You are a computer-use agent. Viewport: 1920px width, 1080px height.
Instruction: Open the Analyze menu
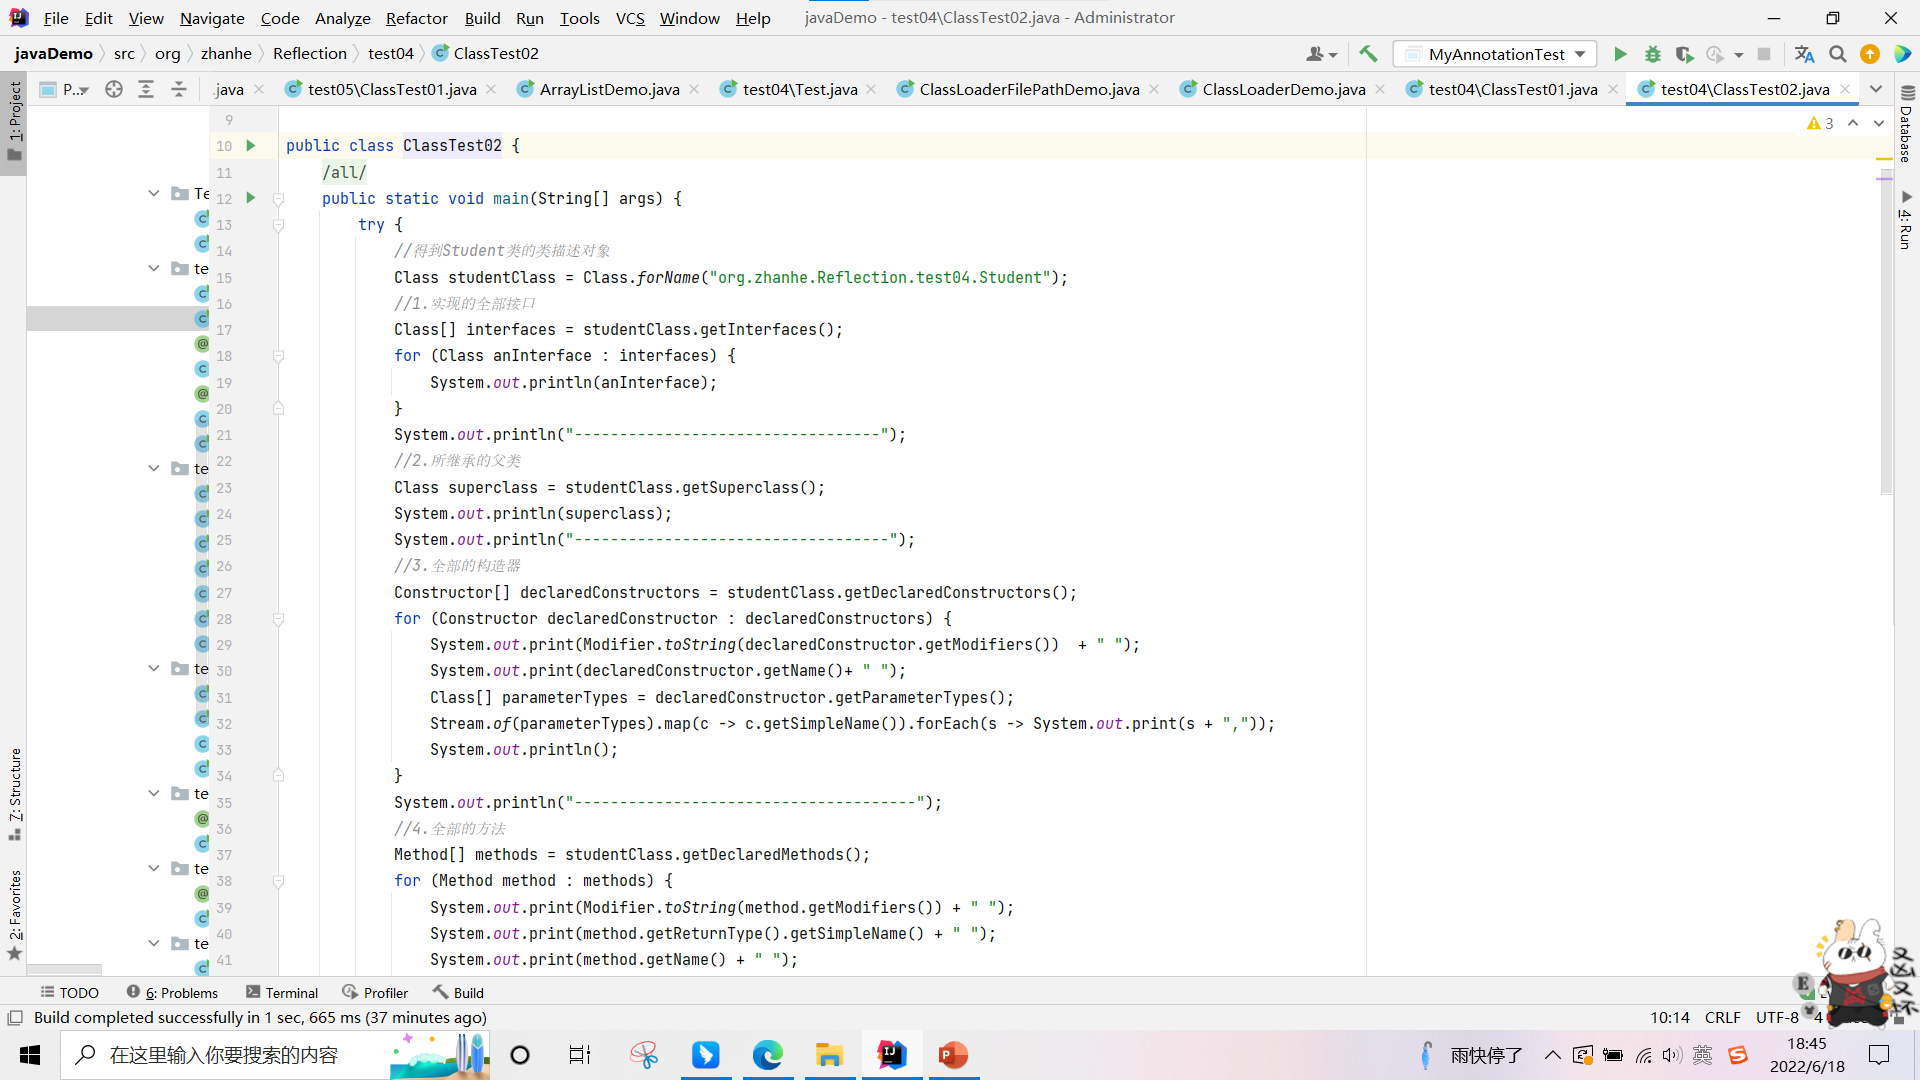(342, 18)
